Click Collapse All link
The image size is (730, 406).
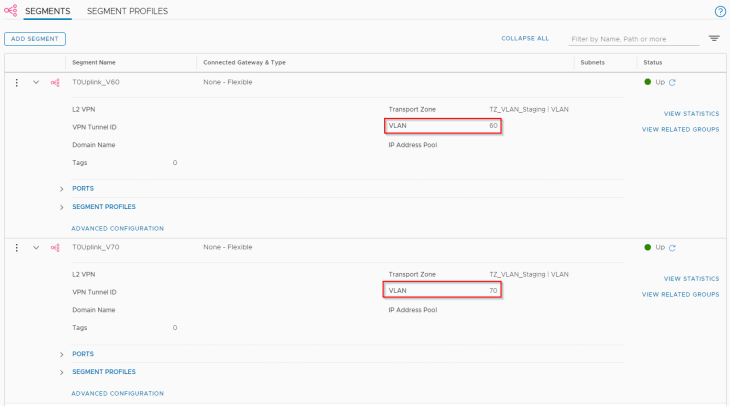pyautogui.click(x=525, y=39)
